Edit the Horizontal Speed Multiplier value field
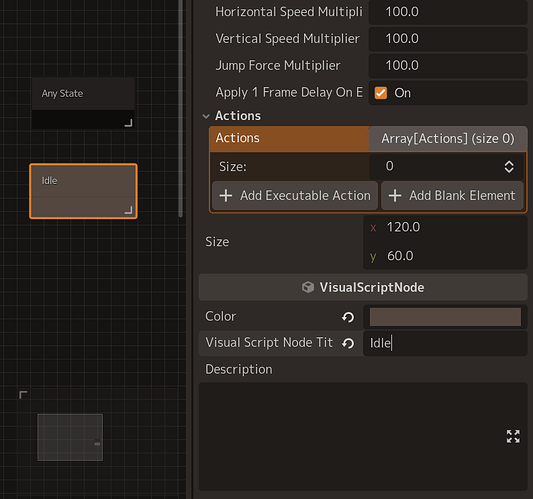This screenshot has height=499, width=533. pos(448,12)
